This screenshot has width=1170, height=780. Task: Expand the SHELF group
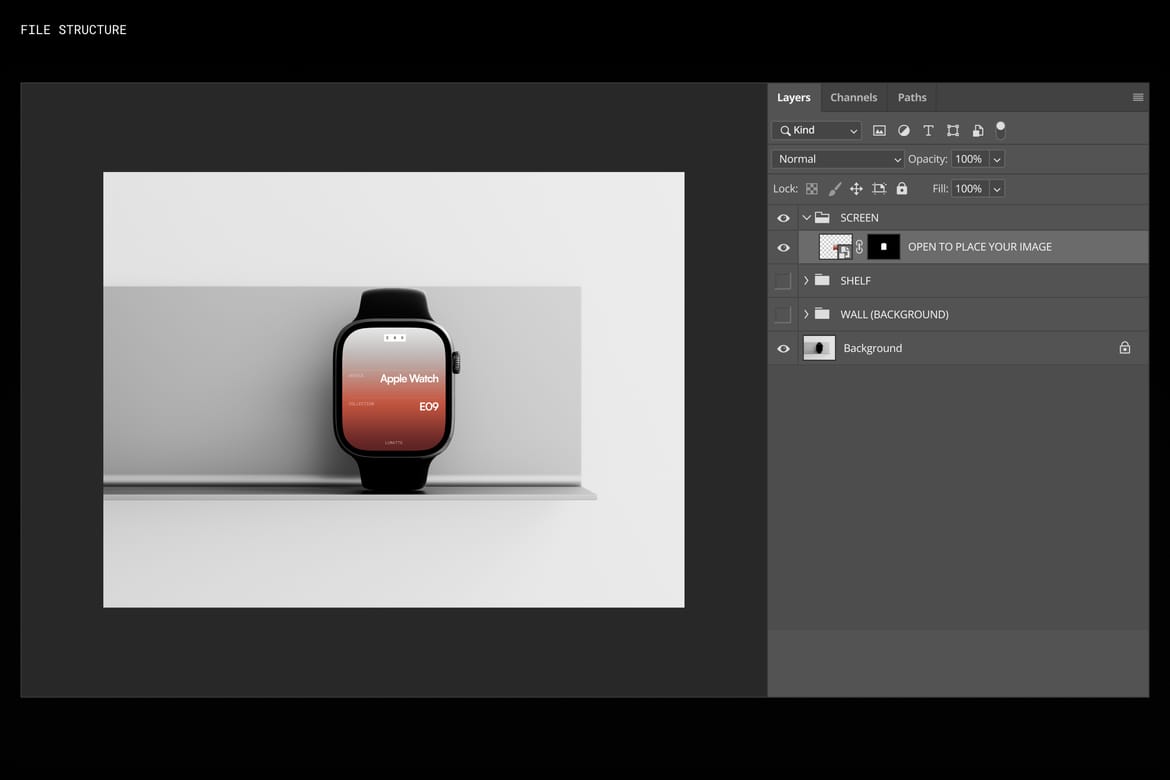[807, 281]
